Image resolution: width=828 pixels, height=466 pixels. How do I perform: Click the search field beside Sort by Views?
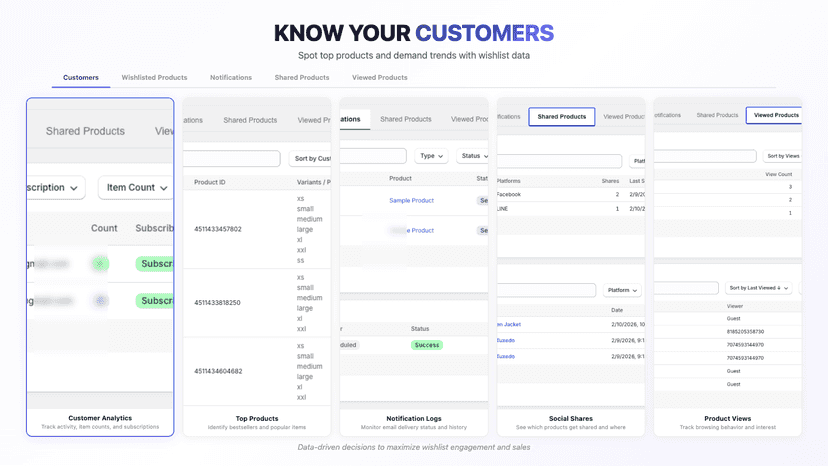click(705, 156)
